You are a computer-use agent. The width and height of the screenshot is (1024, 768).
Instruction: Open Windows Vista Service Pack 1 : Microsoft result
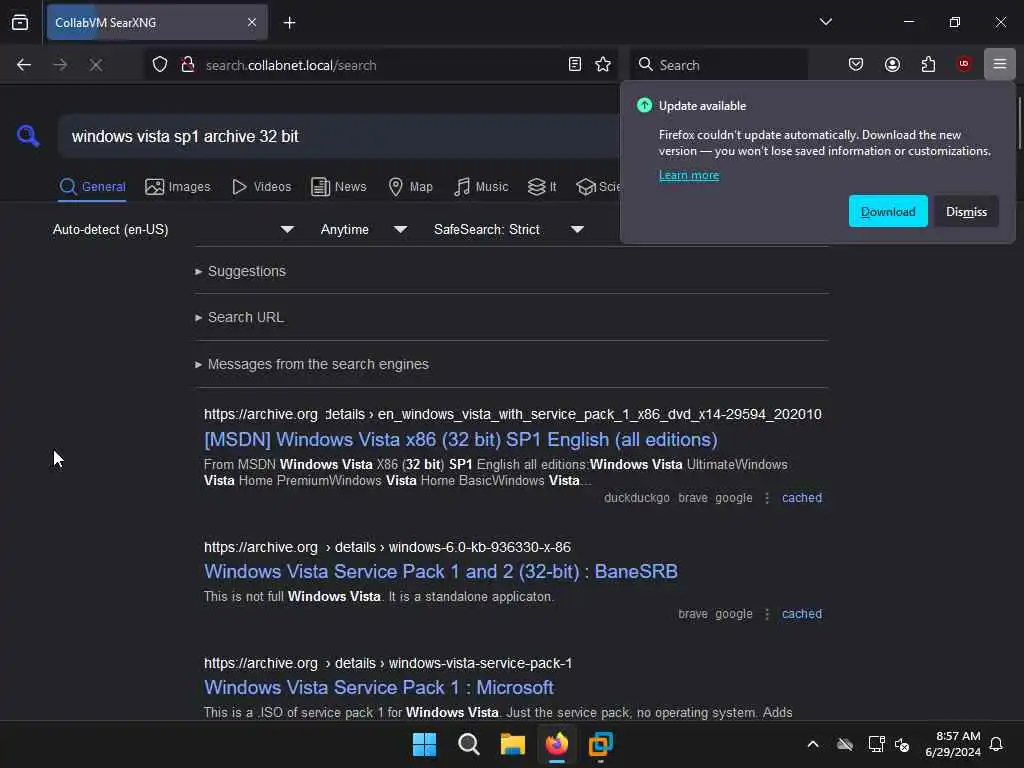(x=379, y=688)
